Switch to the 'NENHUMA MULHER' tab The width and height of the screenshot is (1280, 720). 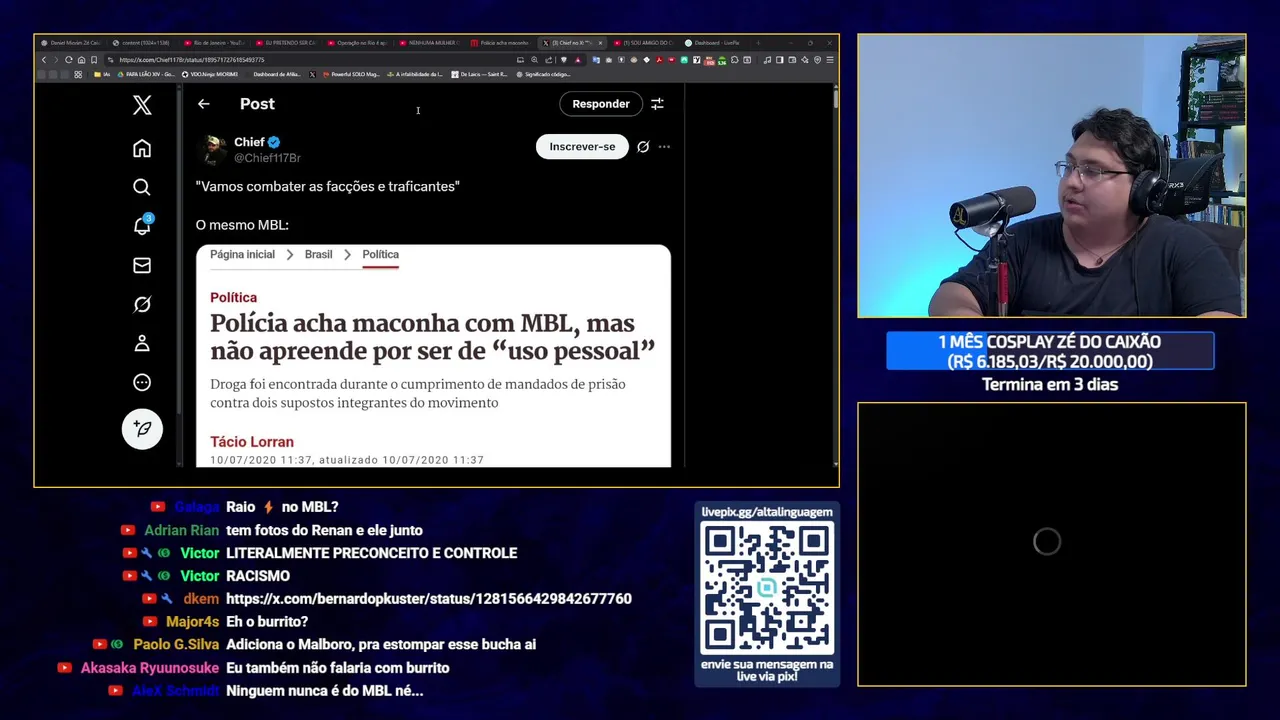tap(429, 43)
